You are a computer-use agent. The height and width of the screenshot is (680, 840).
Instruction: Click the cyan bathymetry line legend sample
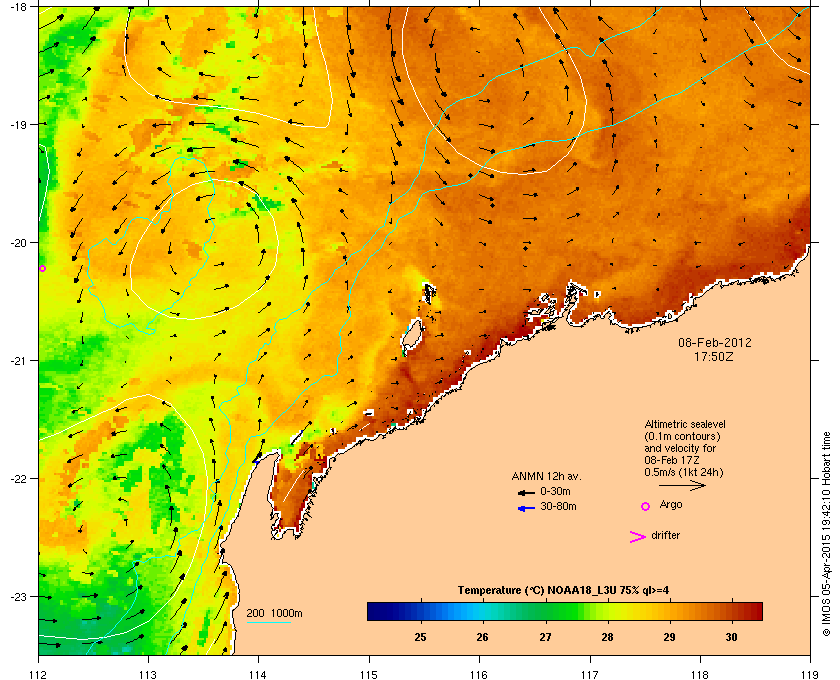tap(268, 623)
